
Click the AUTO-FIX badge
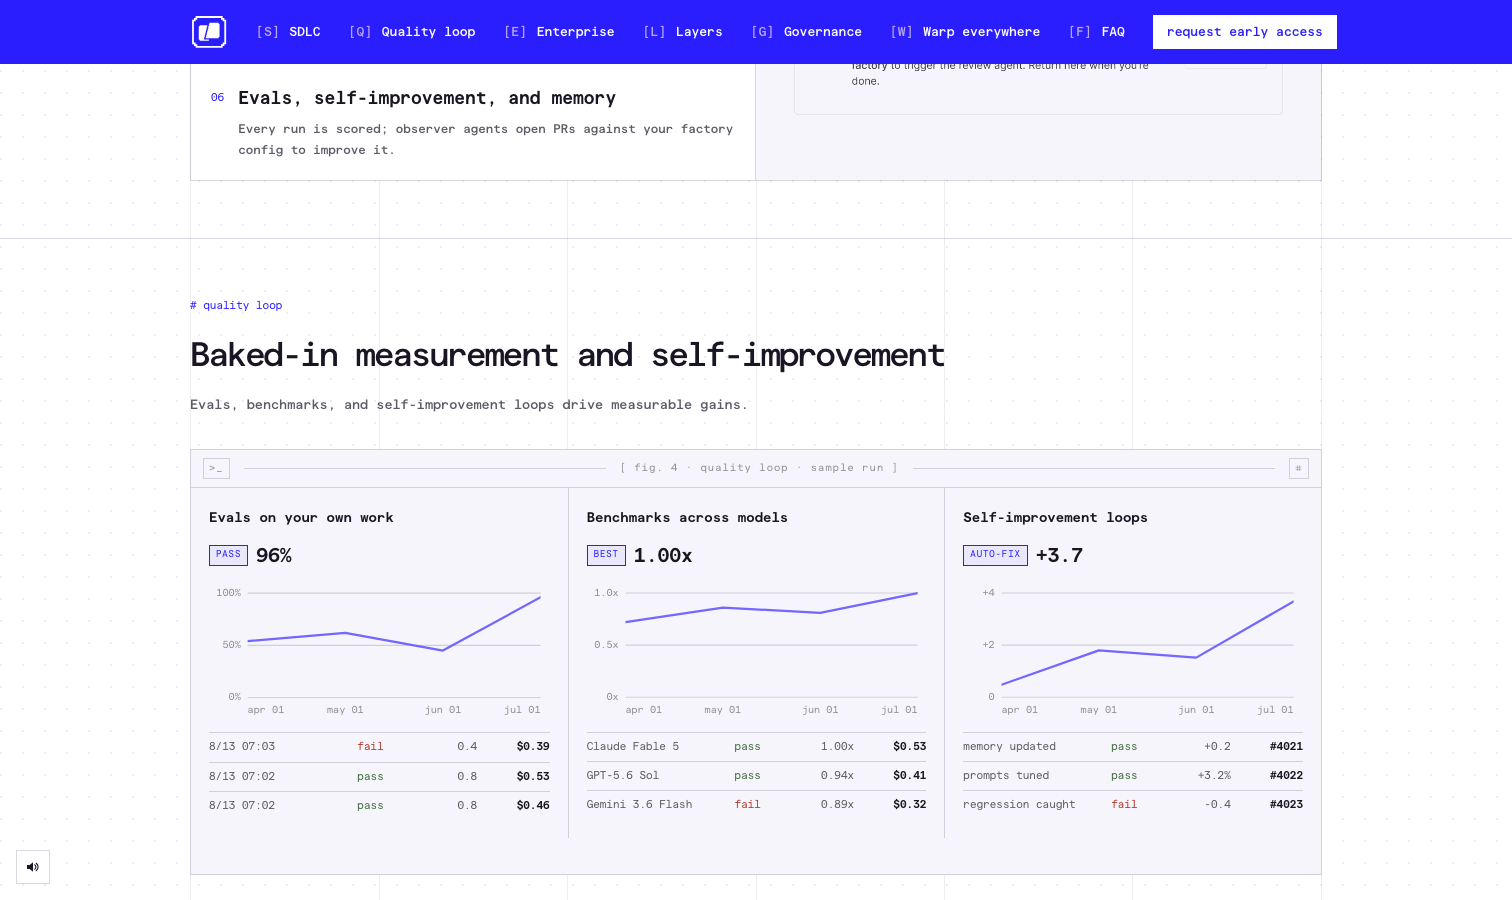coord(995,555)
